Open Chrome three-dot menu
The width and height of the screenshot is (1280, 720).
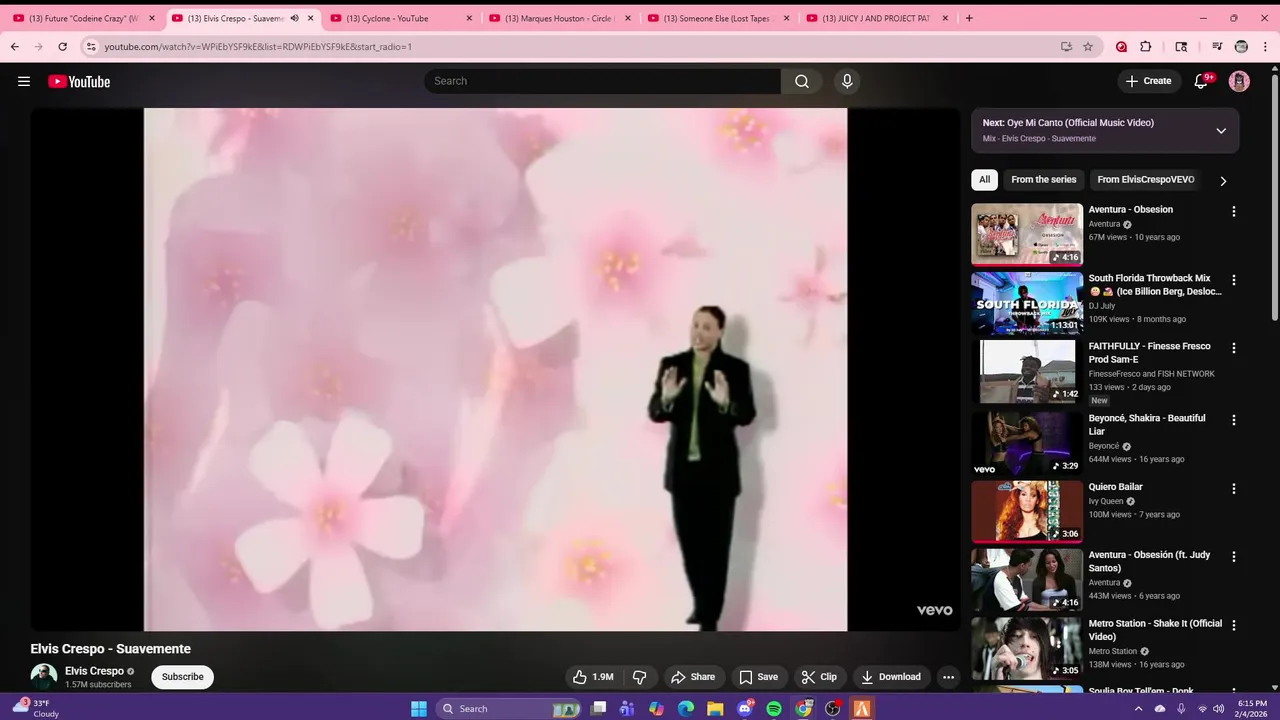pos(1266,46)
